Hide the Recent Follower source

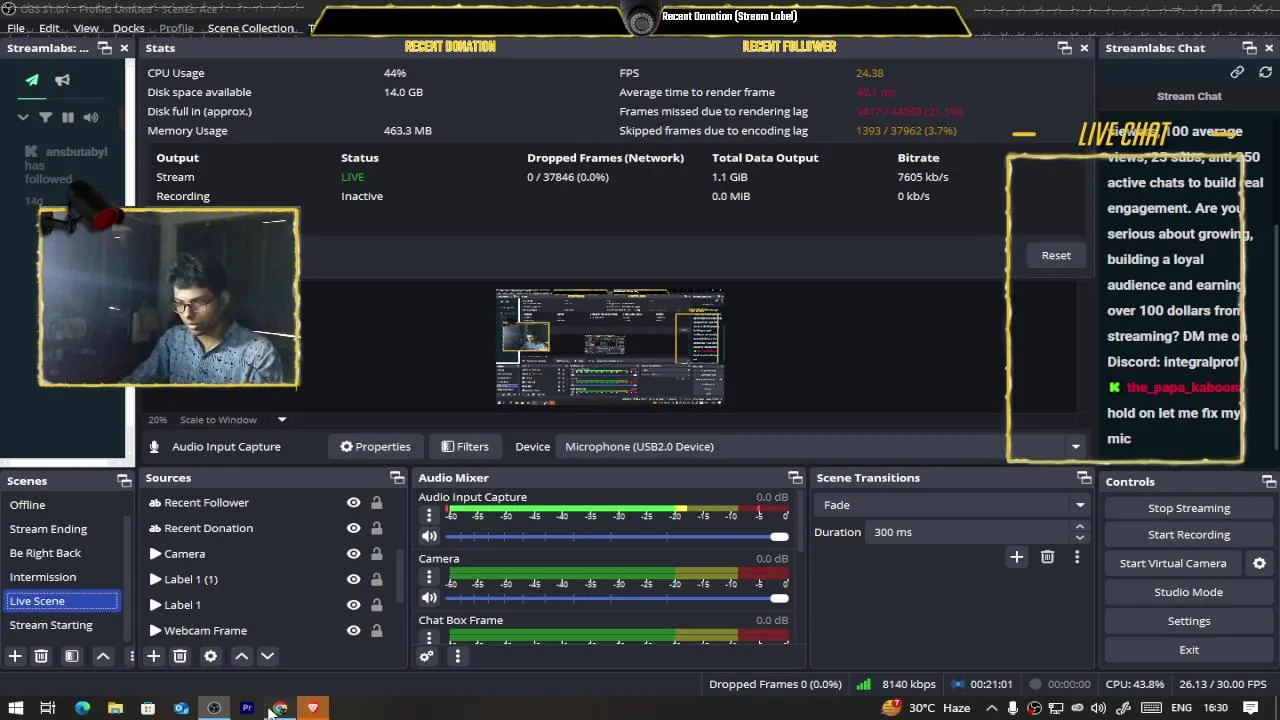353,503
